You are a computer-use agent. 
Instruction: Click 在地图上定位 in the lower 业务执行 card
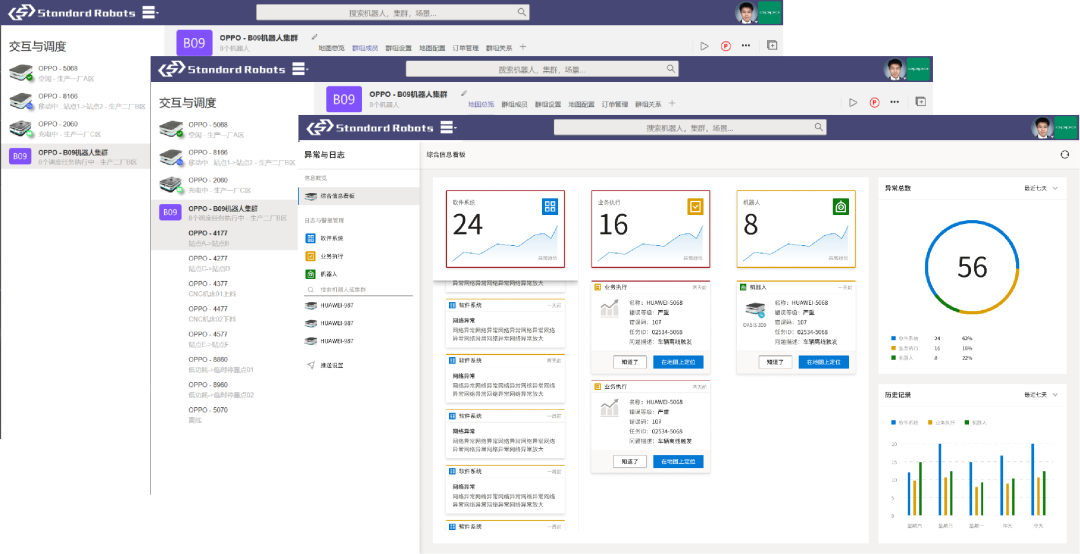coord(678,462)
